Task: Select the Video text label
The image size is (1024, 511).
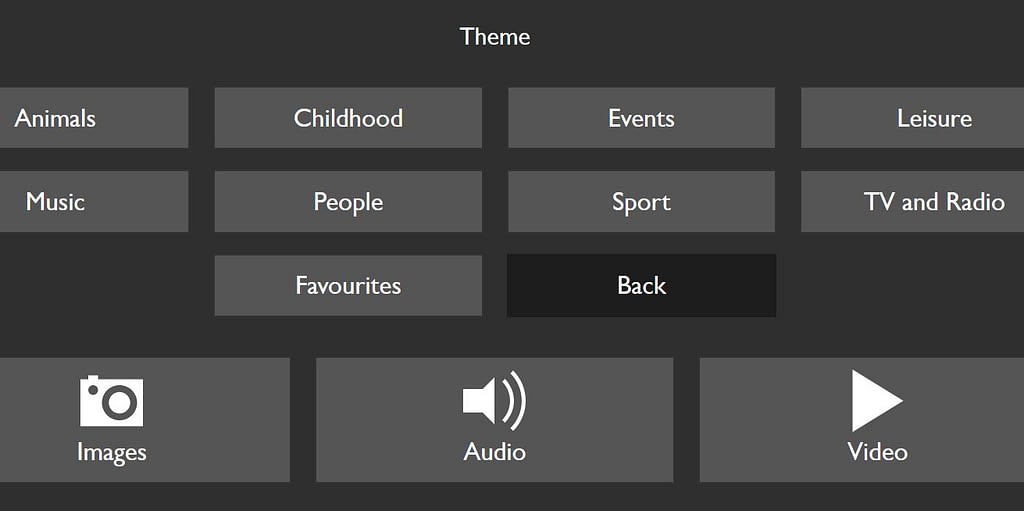Action: click(x=877, y=452)
